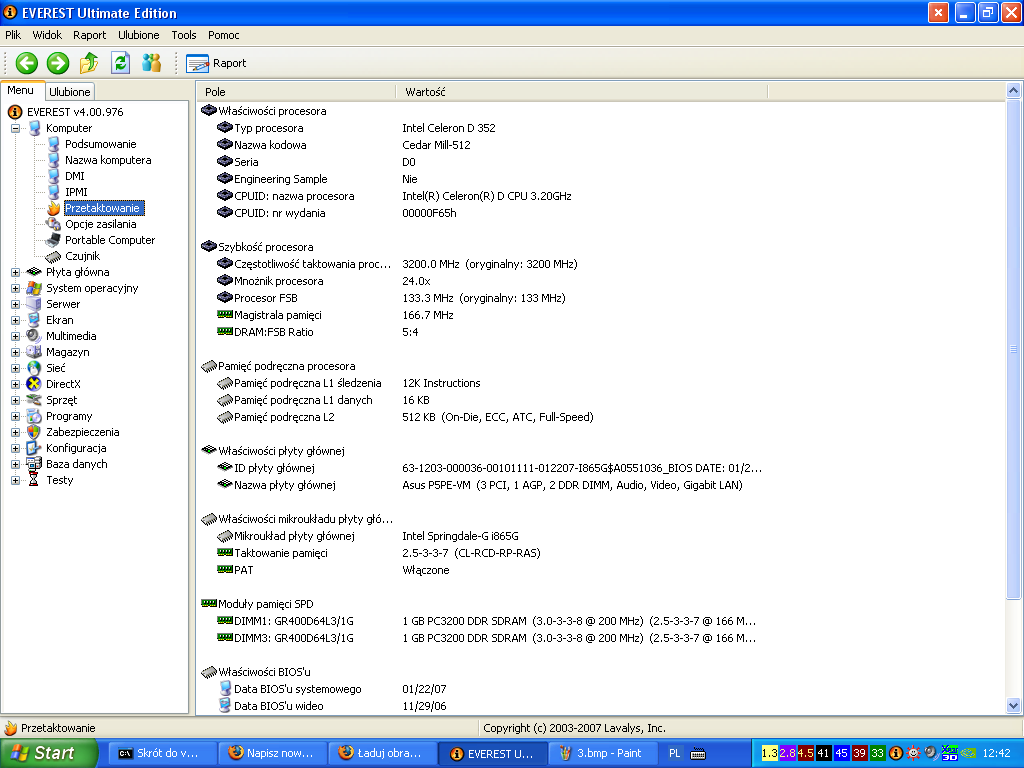
Task: Click the Users toolbar icon
Action: pyautogui.click(x=152, y=63)
